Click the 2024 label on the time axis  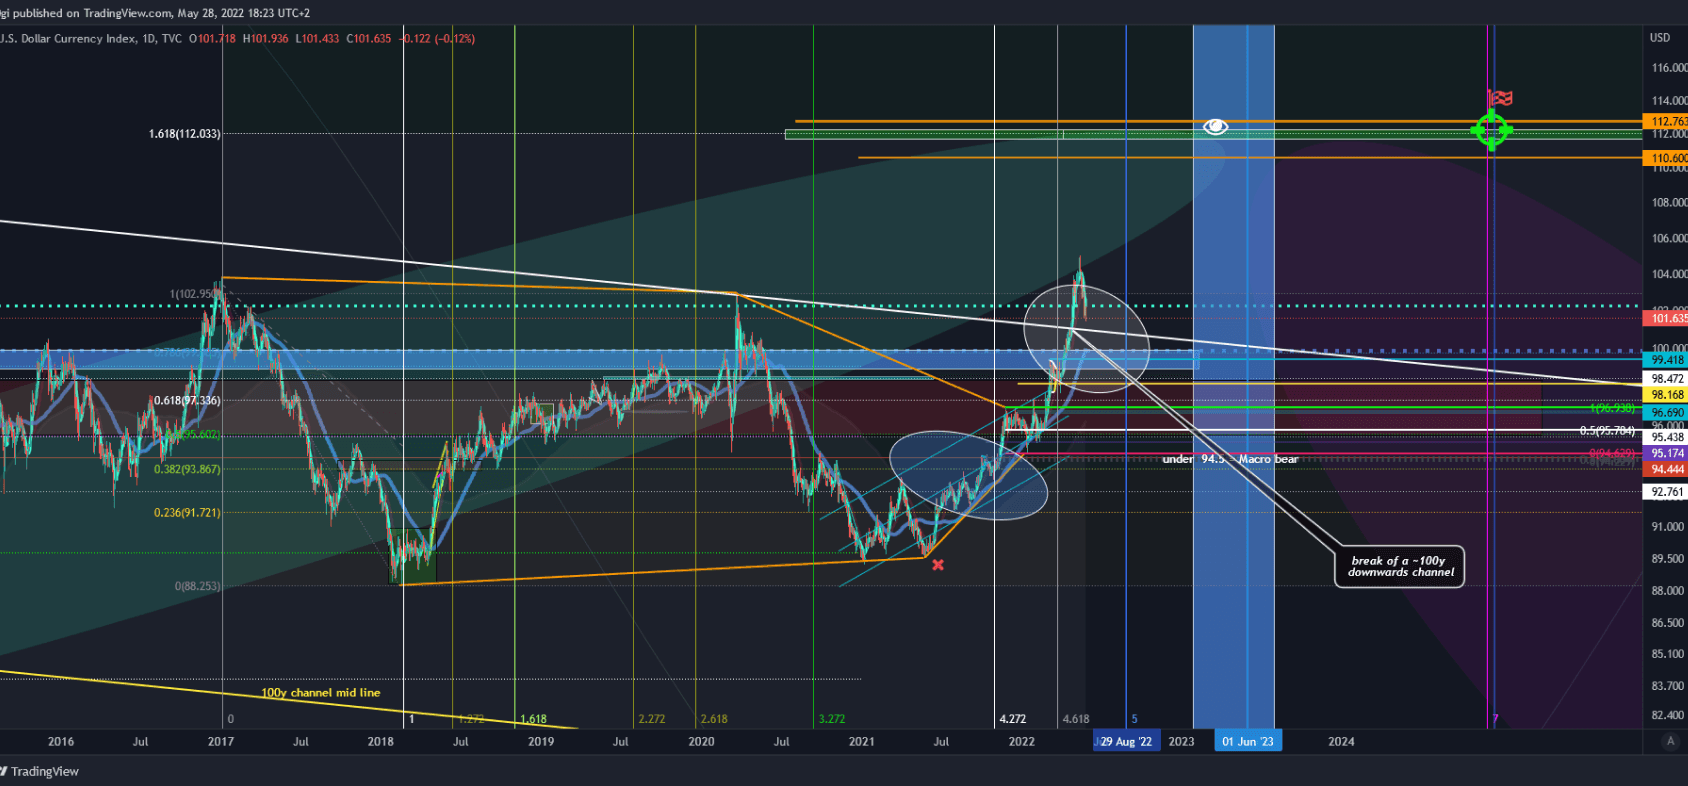(1341, 741)
